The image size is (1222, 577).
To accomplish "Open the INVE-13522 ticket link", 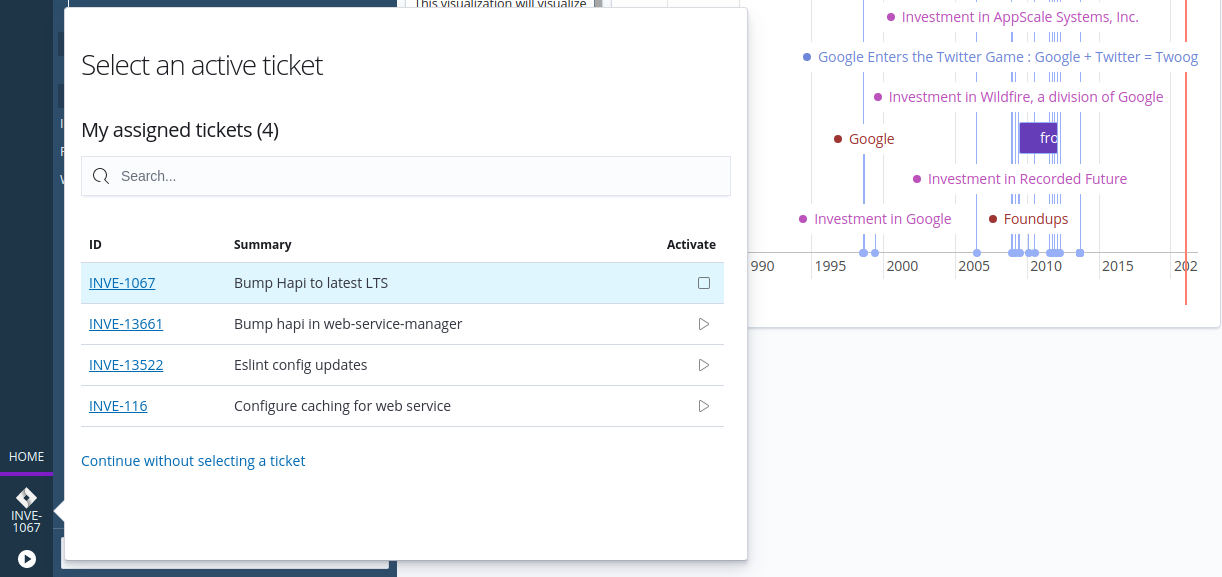I will point(126,365).
